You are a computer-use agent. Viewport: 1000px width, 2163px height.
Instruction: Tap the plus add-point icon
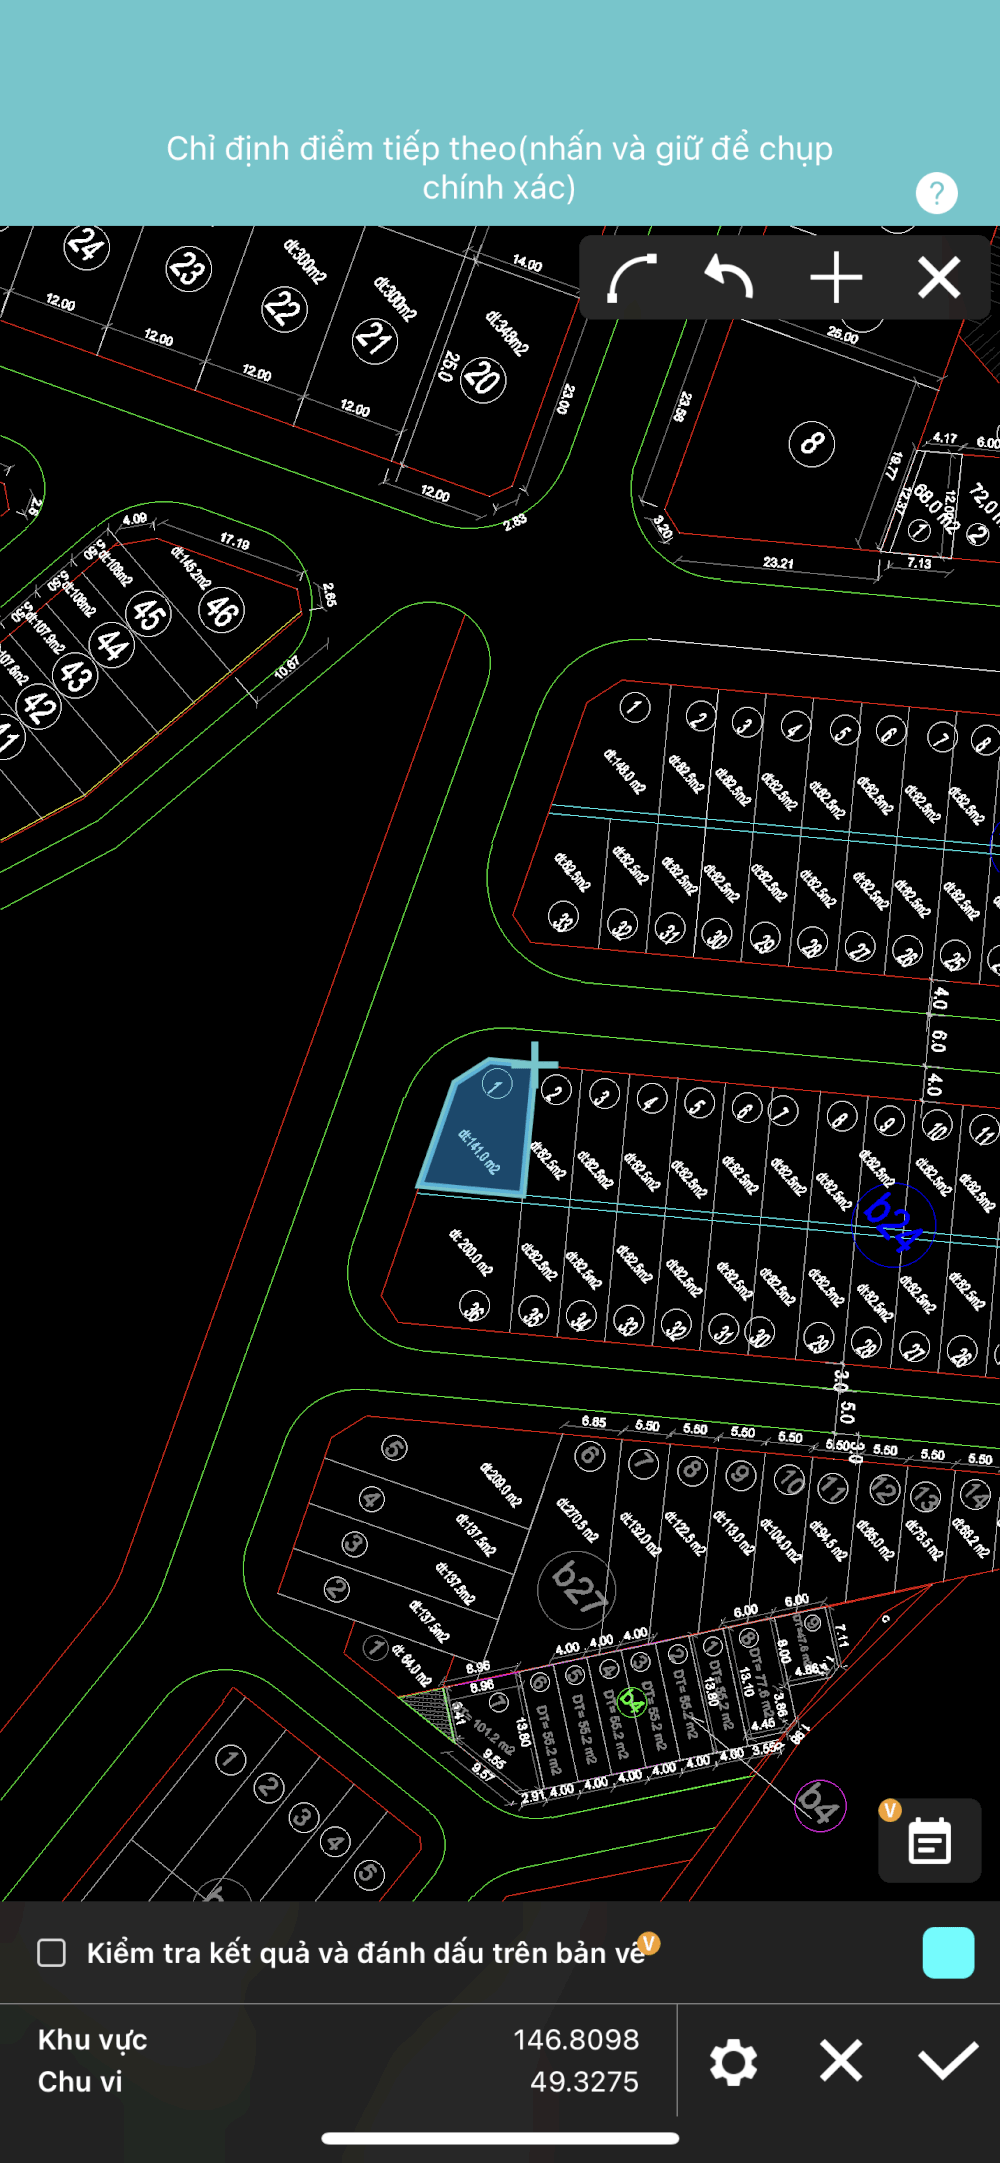click(836, 278)
